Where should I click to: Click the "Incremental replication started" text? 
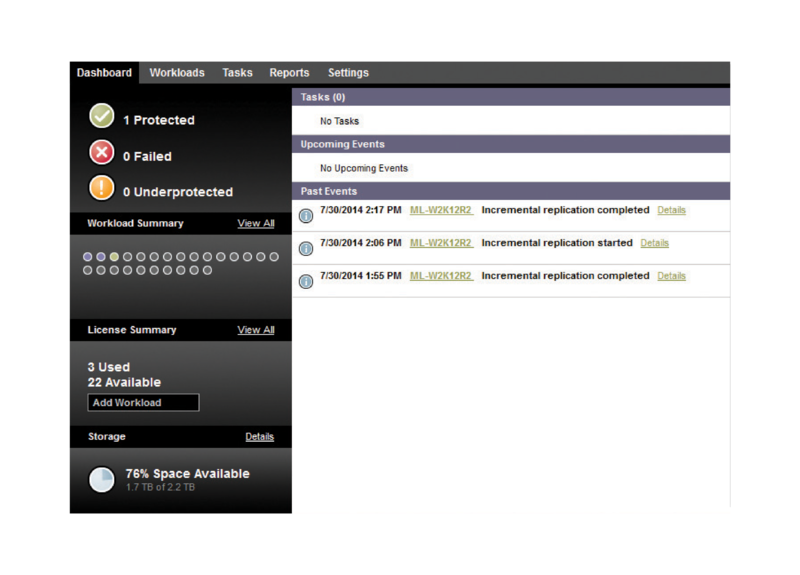click(557, 243)
